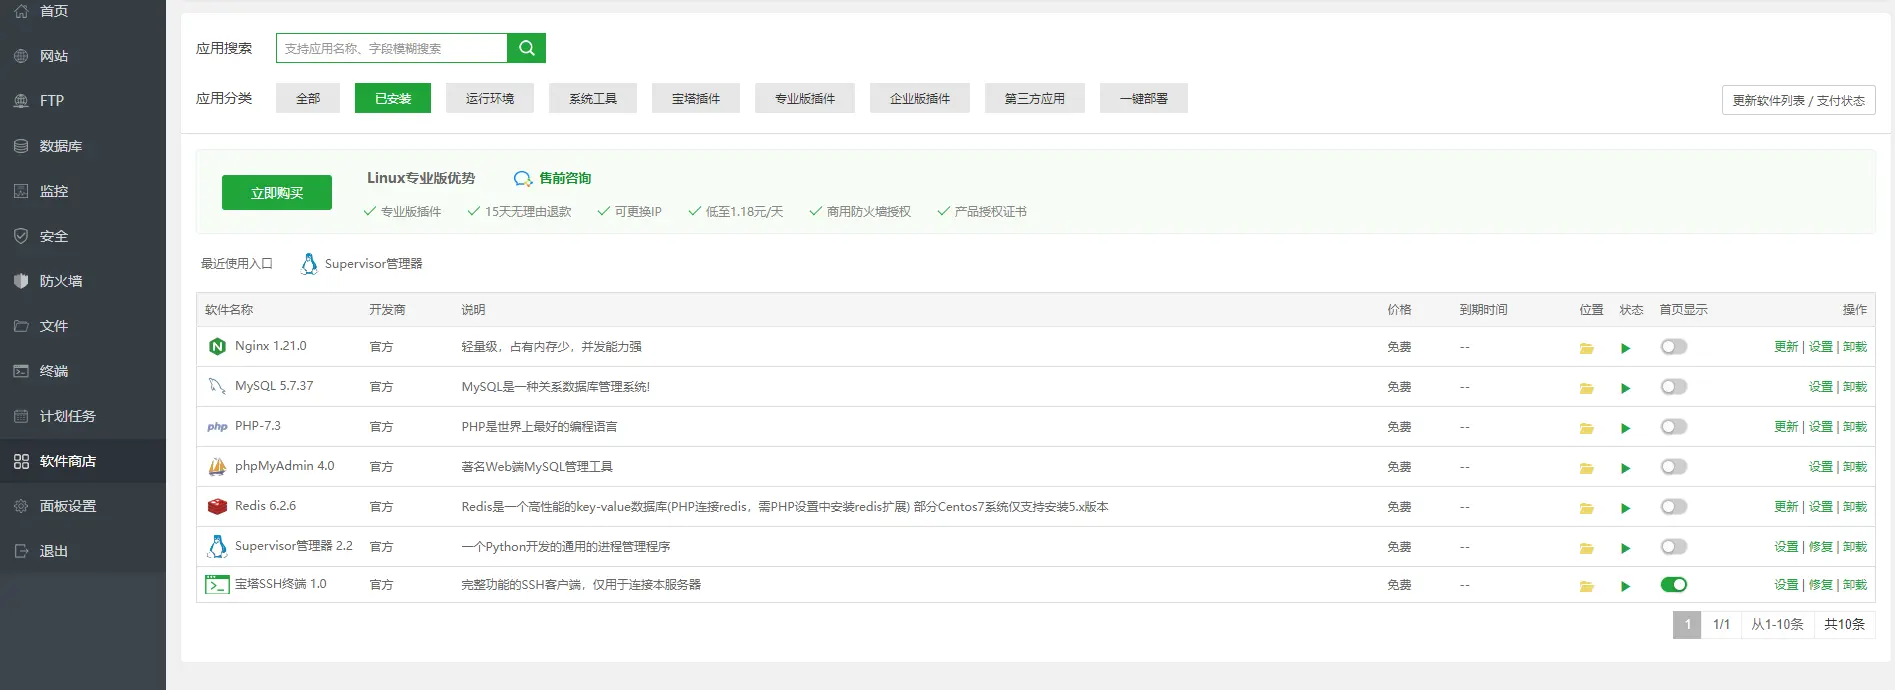Click the run status arrow for Nginx
This screenshot has width=1895, height=690.
(x=1626, y=348)
